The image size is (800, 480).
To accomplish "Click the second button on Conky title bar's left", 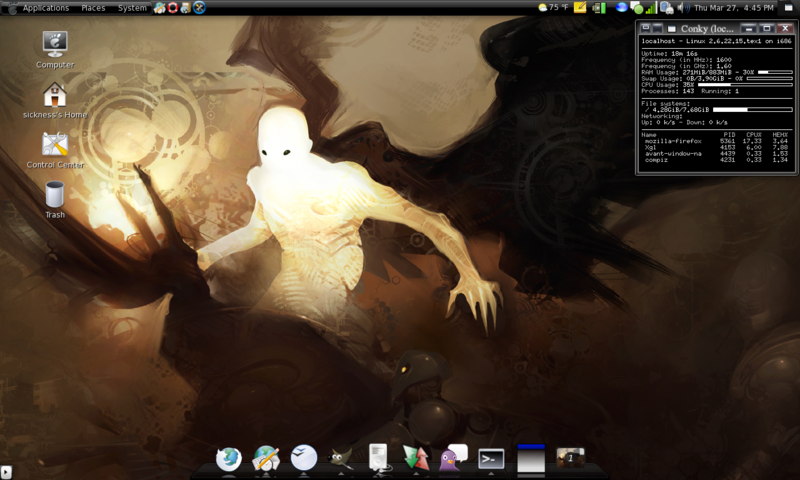I will 657,28.
